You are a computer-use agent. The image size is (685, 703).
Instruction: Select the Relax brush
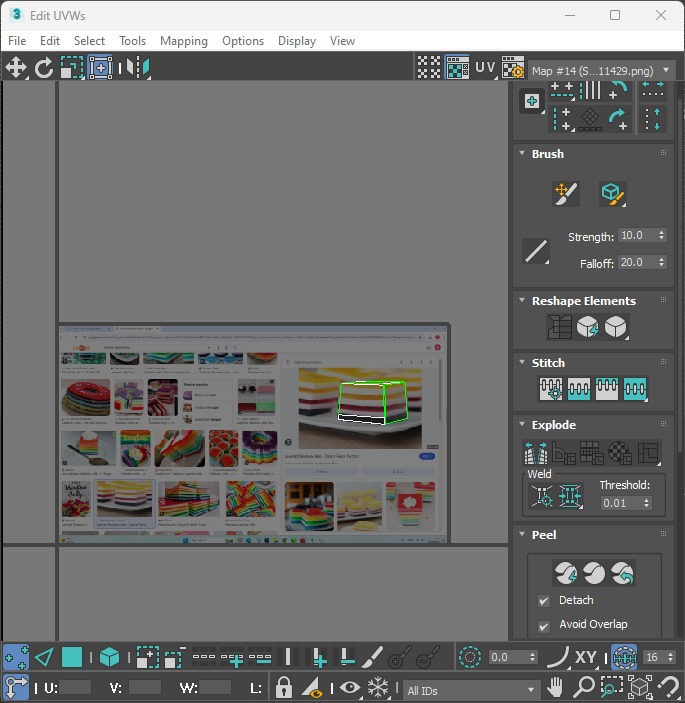pos(612,194)
